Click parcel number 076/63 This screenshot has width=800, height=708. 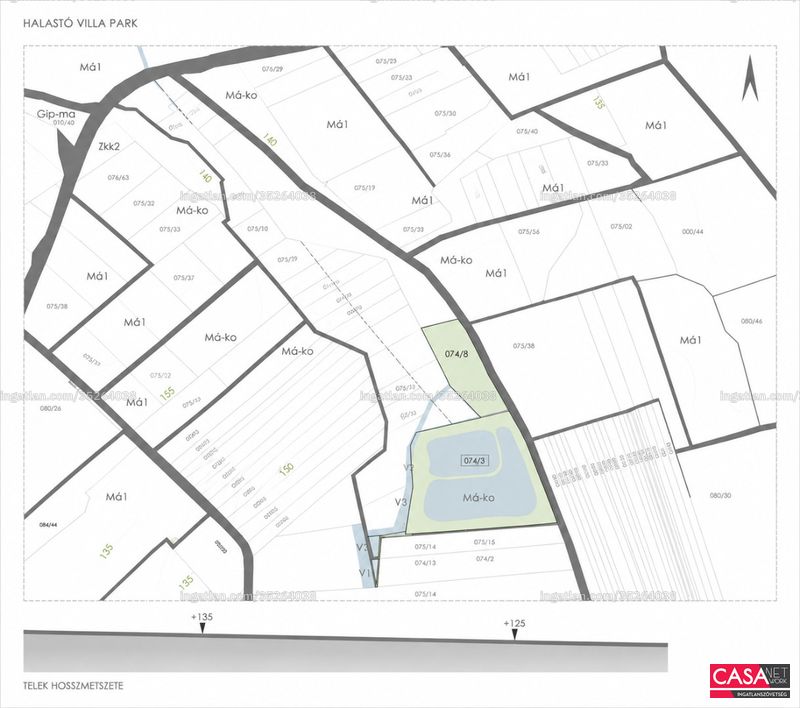click(x=118, y=178)
